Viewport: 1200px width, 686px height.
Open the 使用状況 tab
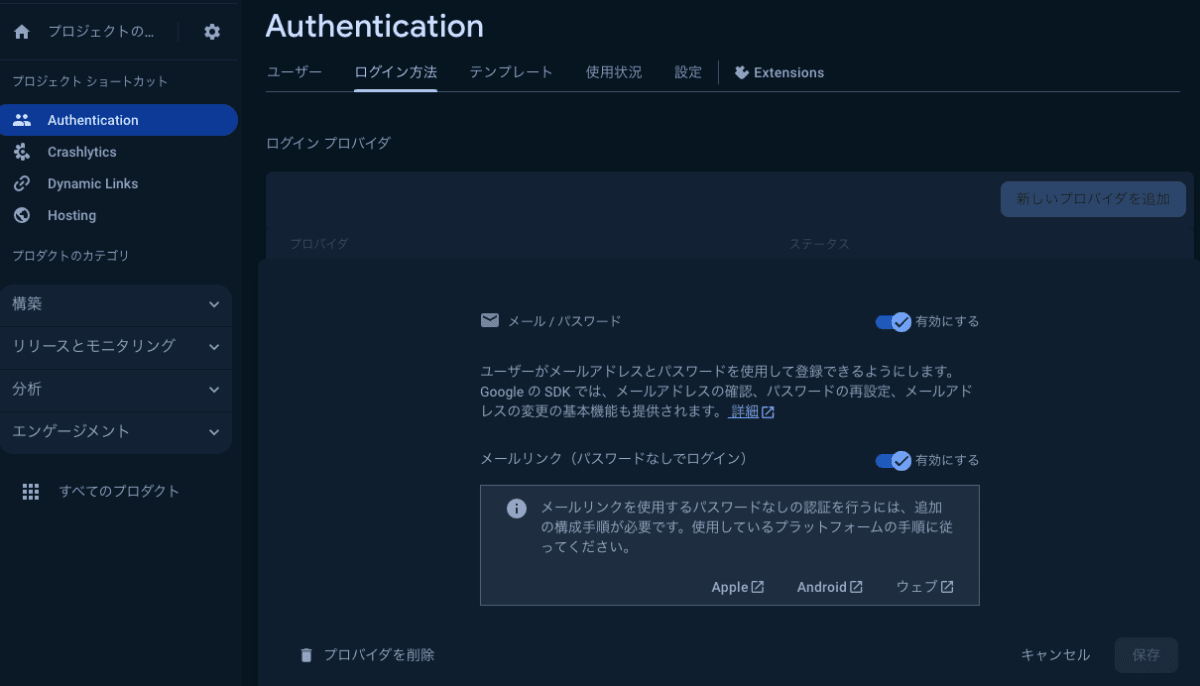point(614,72)
